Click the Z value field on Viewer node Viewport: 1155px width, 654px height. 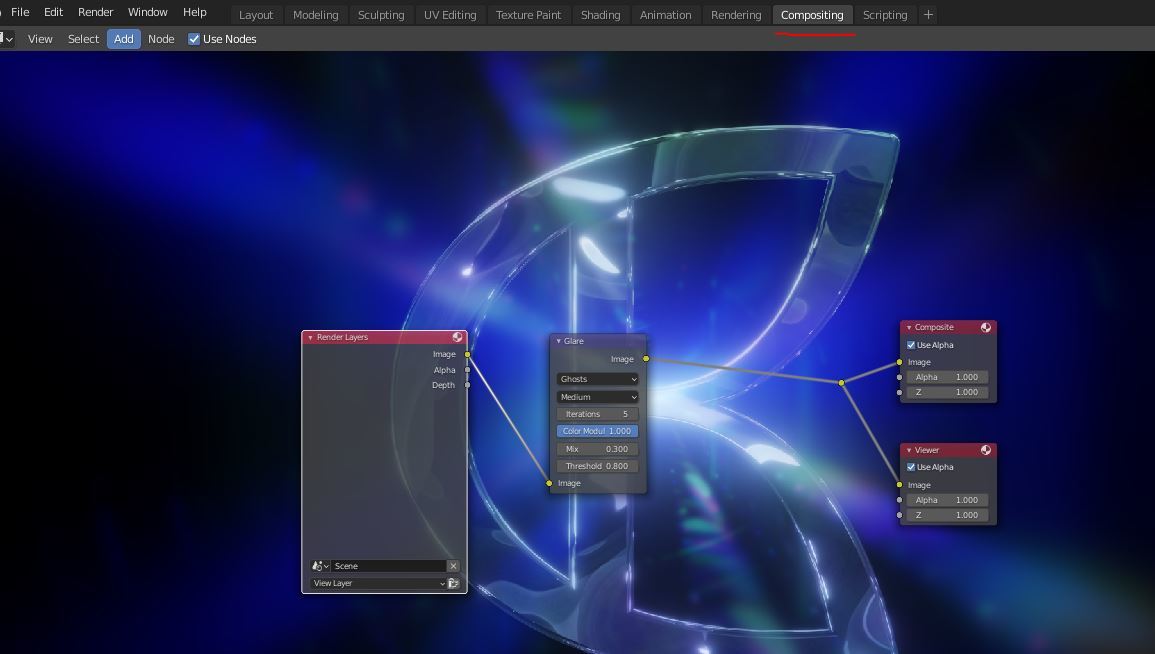coord(947,515)
